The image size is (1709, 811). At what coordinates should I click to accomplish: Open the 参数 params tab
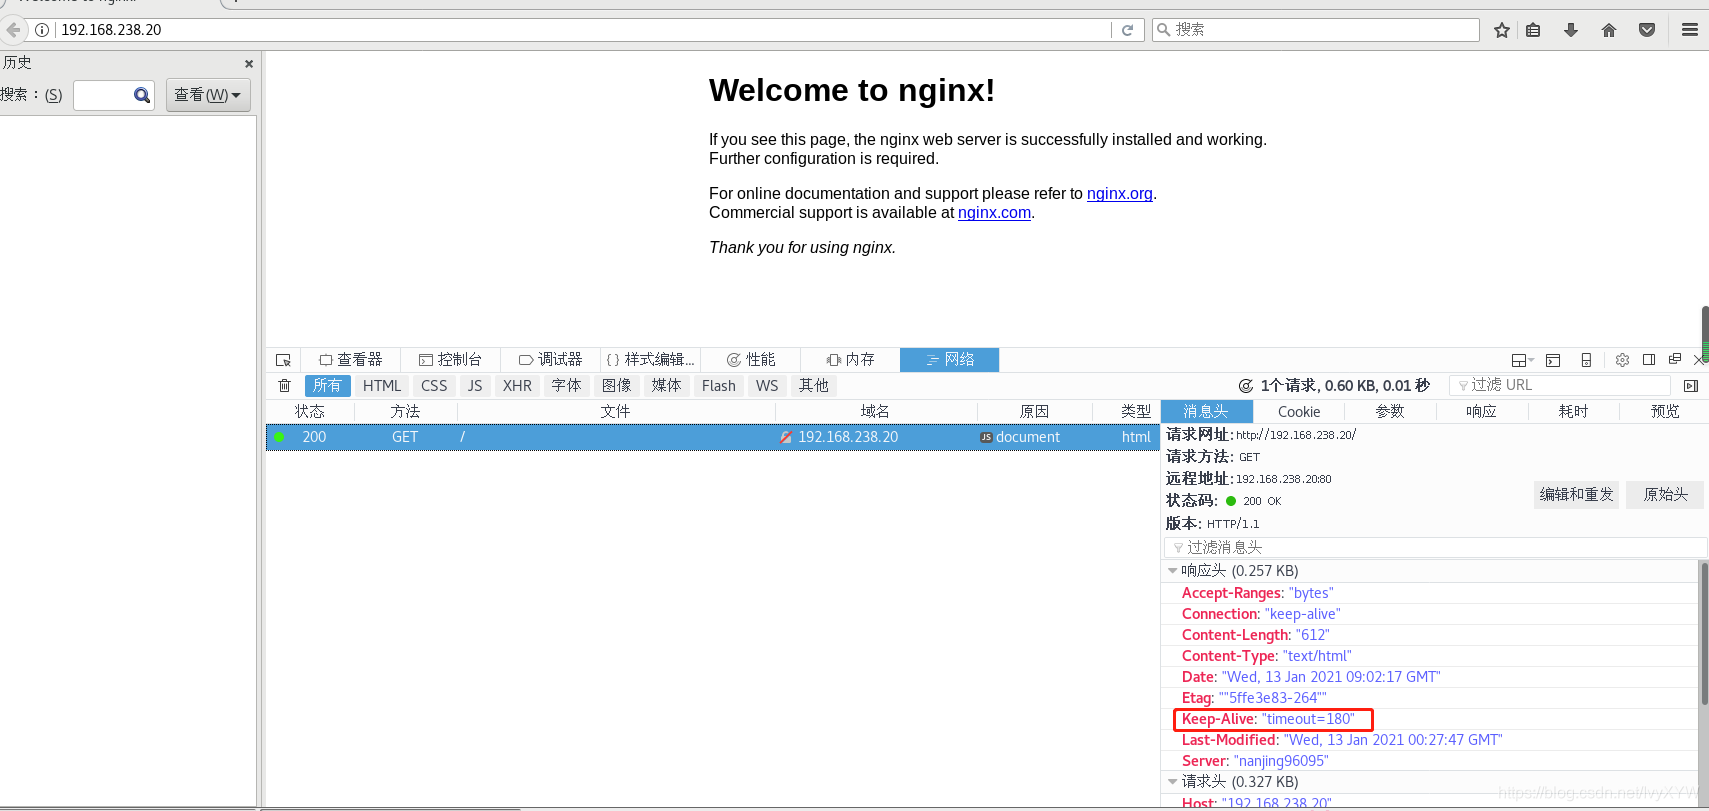pos(1390,412)
